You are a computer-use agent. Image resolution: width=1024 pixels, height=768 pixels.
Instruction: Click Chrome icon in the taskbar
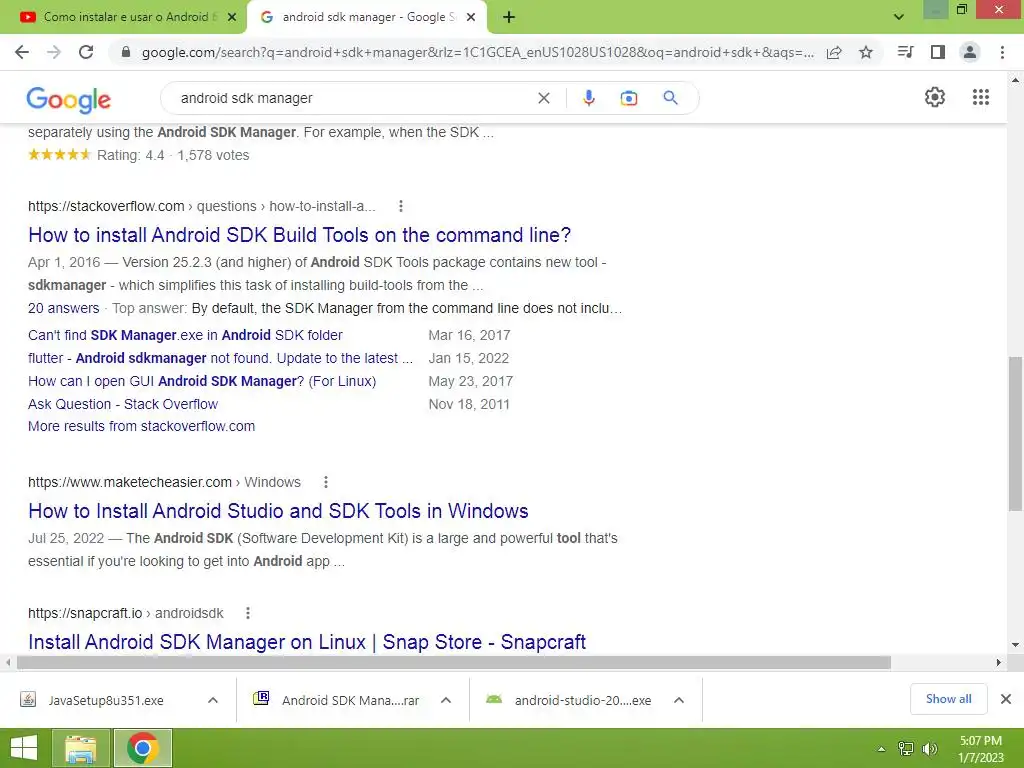click(143, 748)
